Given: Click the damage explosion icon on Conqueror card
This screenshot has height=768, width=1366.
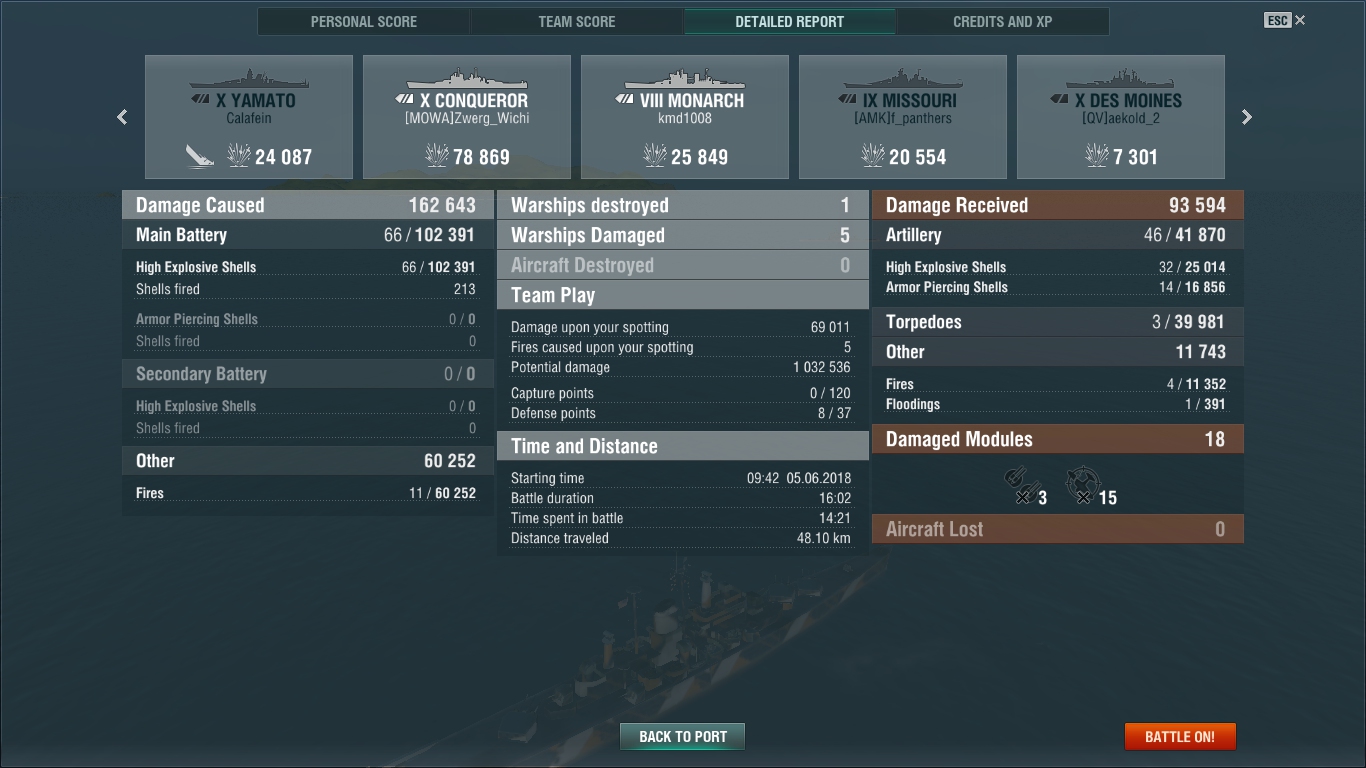Looking at the screenshot, I should point(437,155).
